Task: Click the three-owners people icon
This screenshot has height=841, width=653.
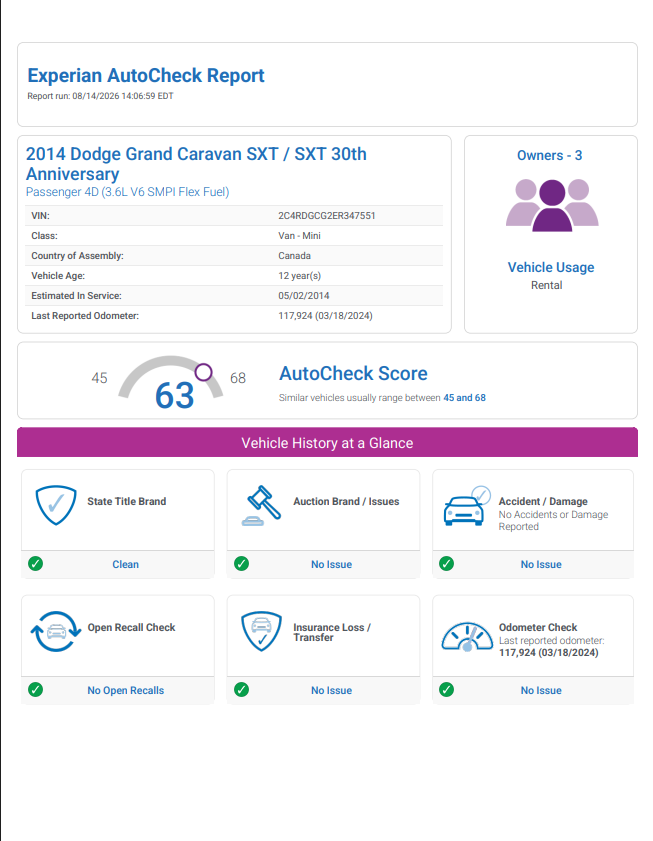Action: pyautogui.click(x=552, y=205)
